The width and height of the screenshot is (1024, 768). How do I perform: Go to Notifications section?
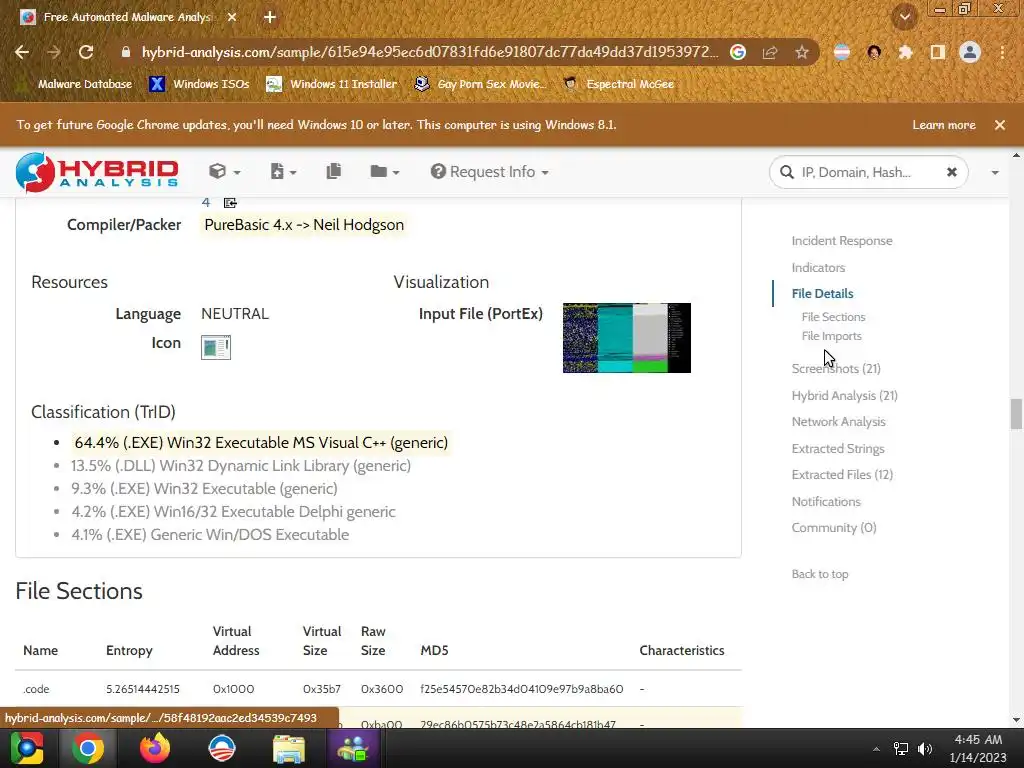(826, 501)
